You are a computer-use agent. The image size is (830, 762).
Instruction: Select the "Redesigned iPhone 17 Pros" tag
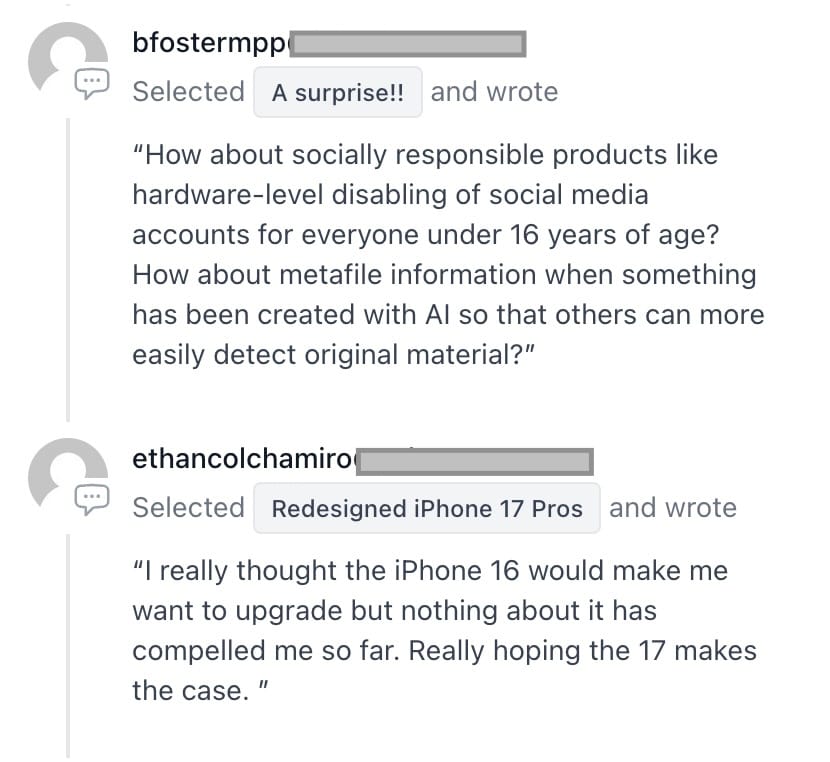click(427, 508)
